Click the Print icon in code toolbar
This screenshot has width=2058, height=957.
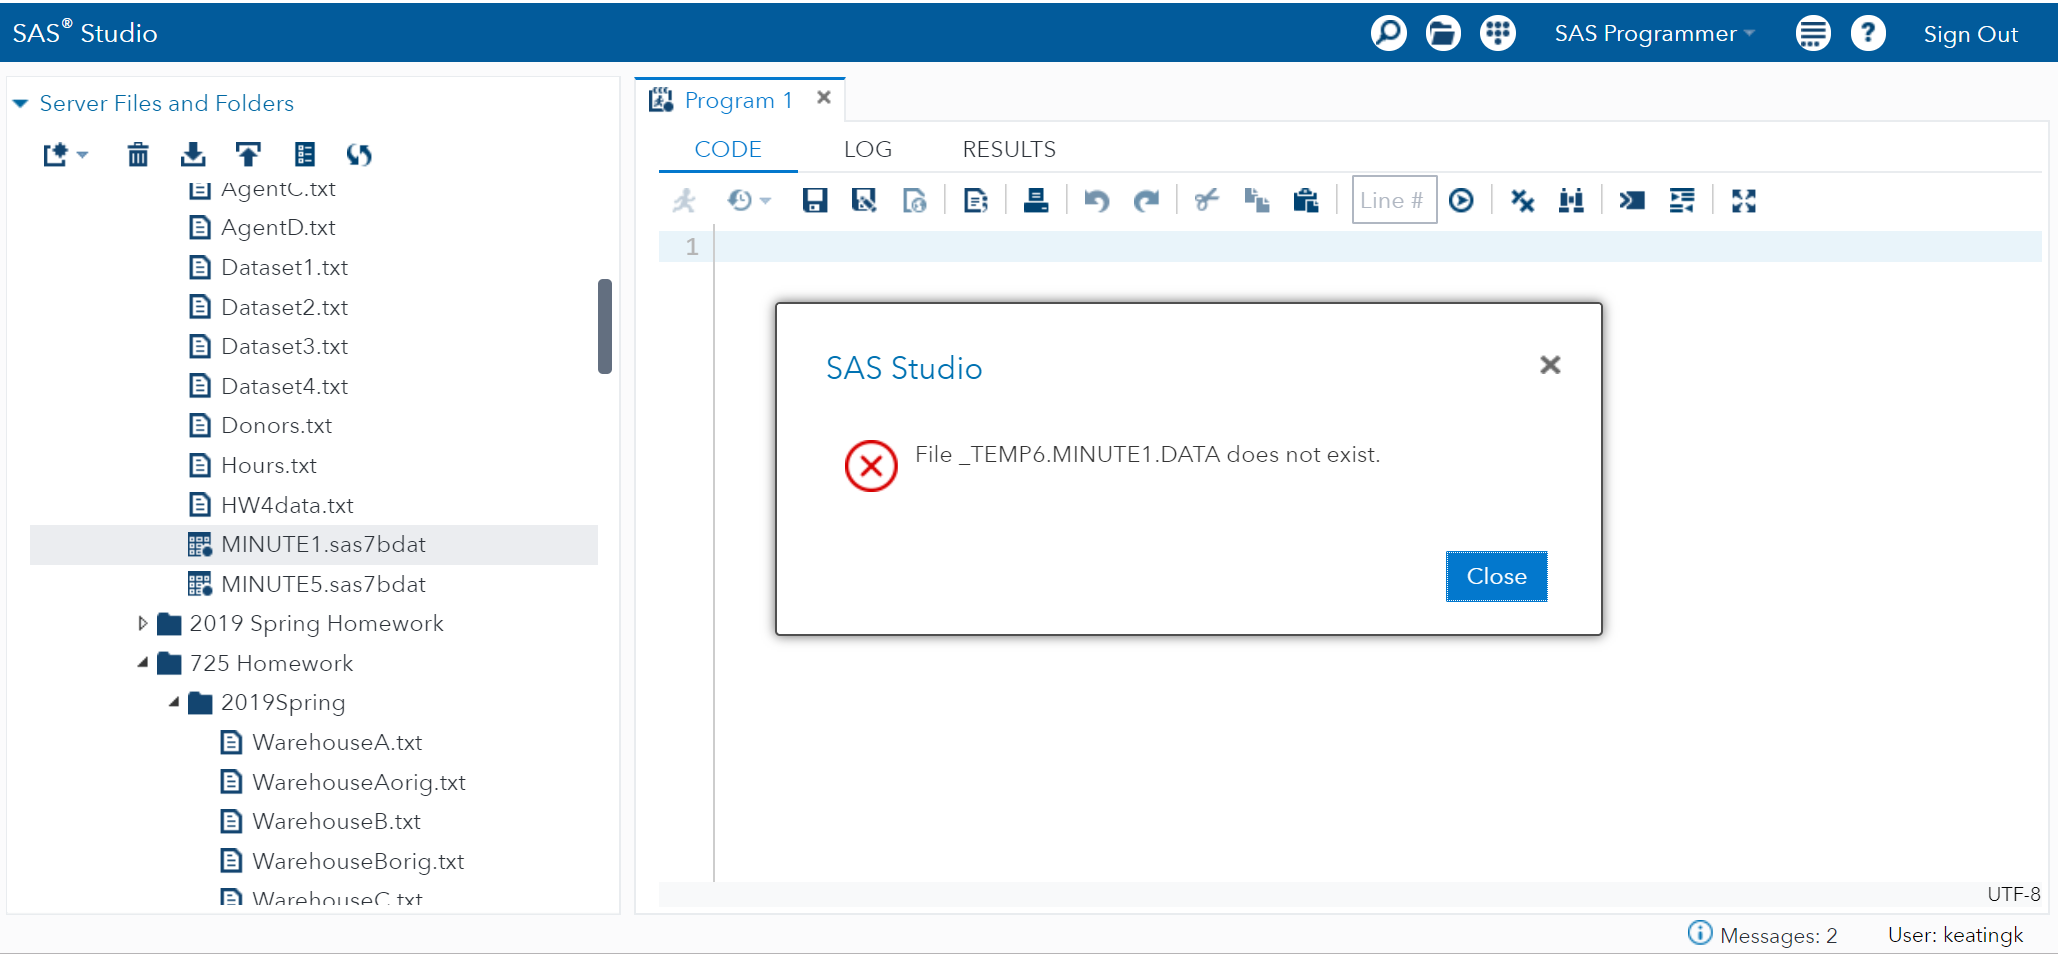pyautogui.click(x=1036, y=201)
